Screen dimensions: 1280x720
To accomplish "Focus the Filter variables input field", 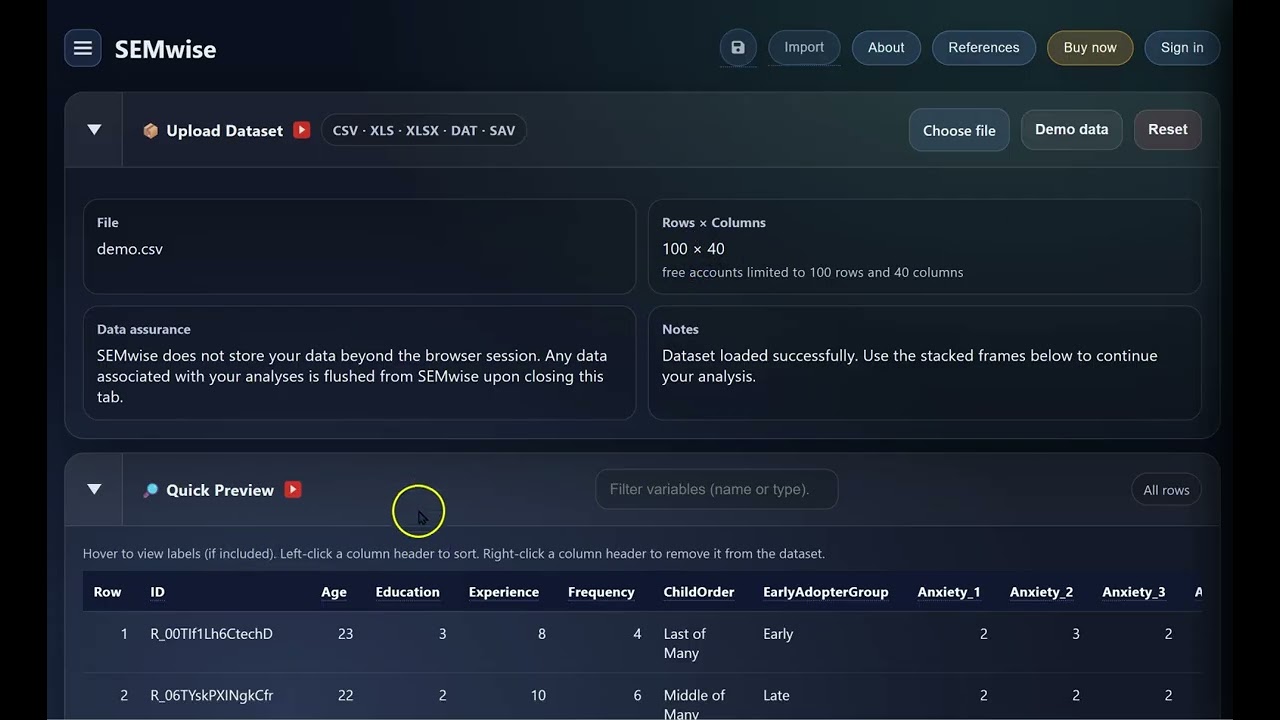I will pos(717,489).
